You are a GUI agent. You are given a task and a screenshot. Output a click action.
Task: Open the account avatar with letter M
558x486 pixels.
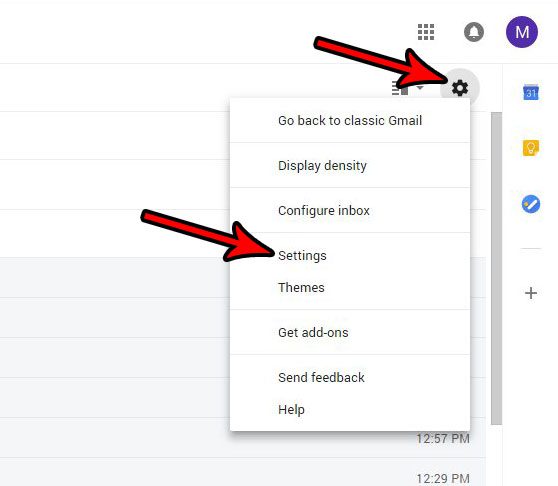[x=522, y=32]
